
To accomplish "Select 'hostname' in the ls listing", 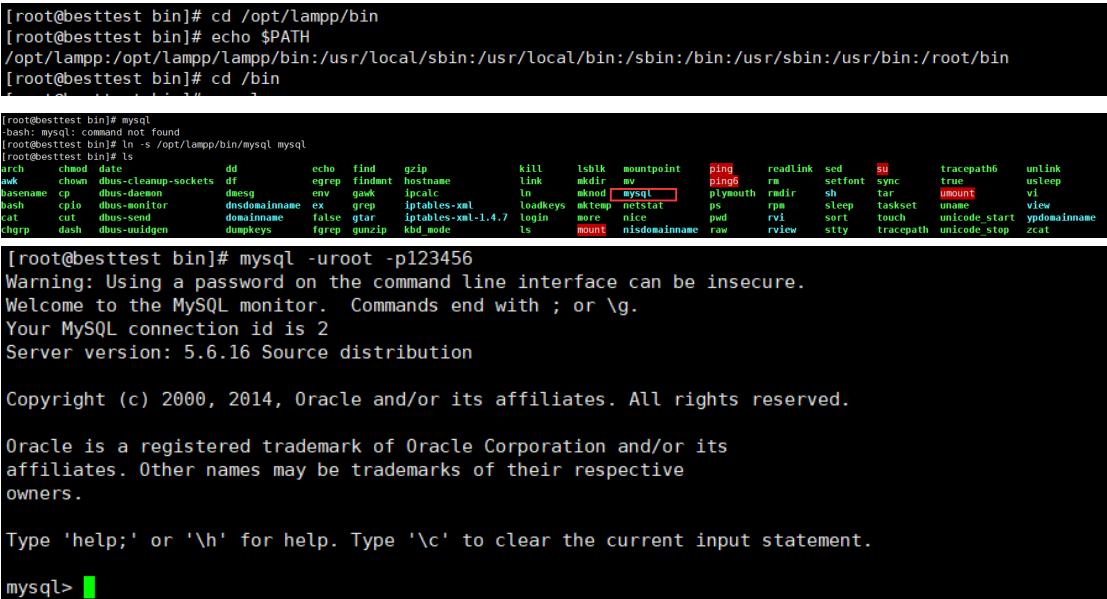I will (427, 181).
